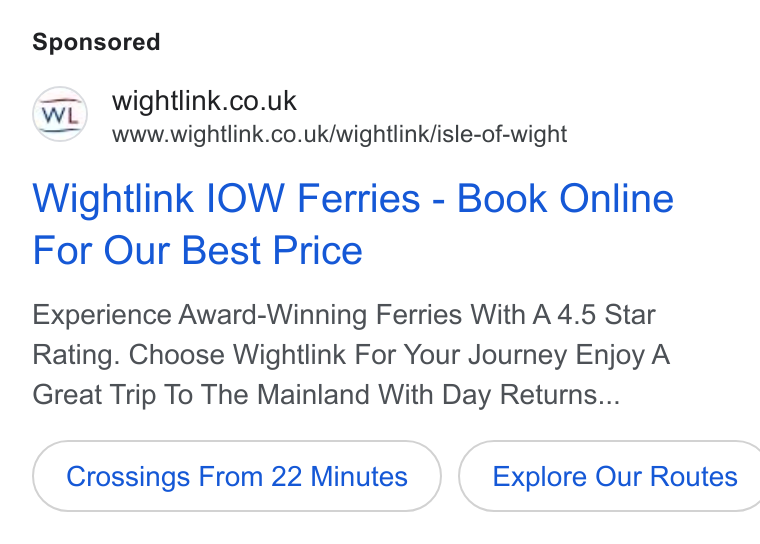Click the ad description starting with Experience Award-Winning

pyautogui.click(x=351, y=354)
